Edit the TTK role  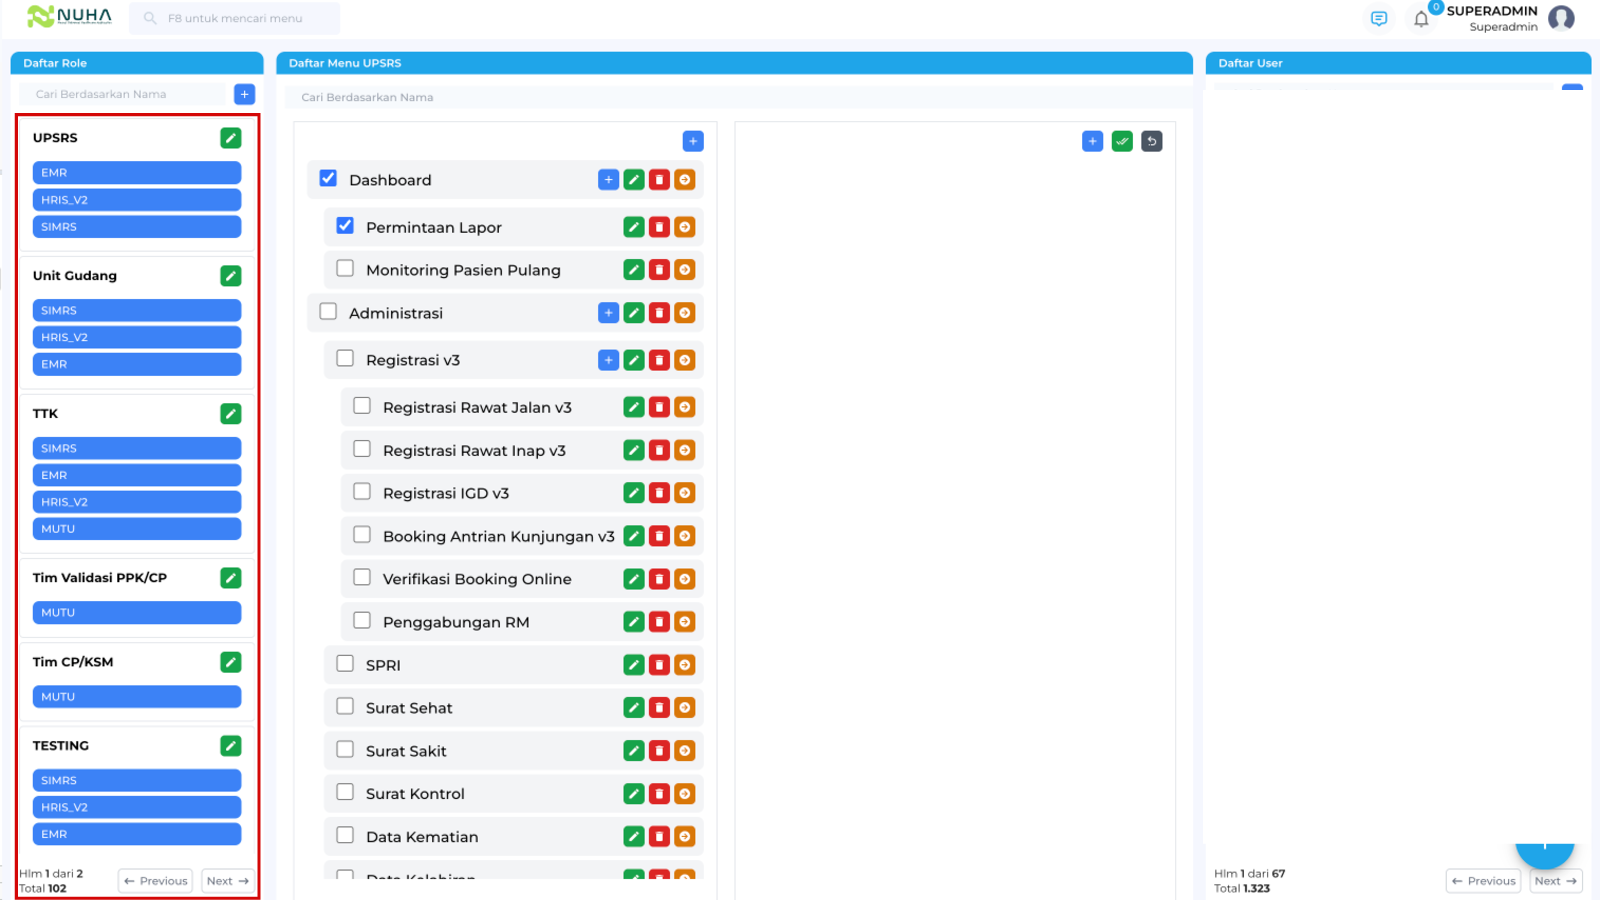[231, 414]
